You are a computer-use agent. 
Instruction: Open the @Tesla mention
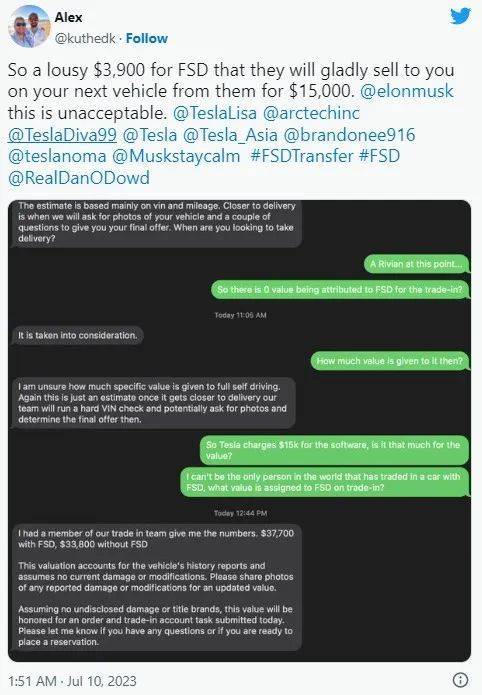click(149, 135)
